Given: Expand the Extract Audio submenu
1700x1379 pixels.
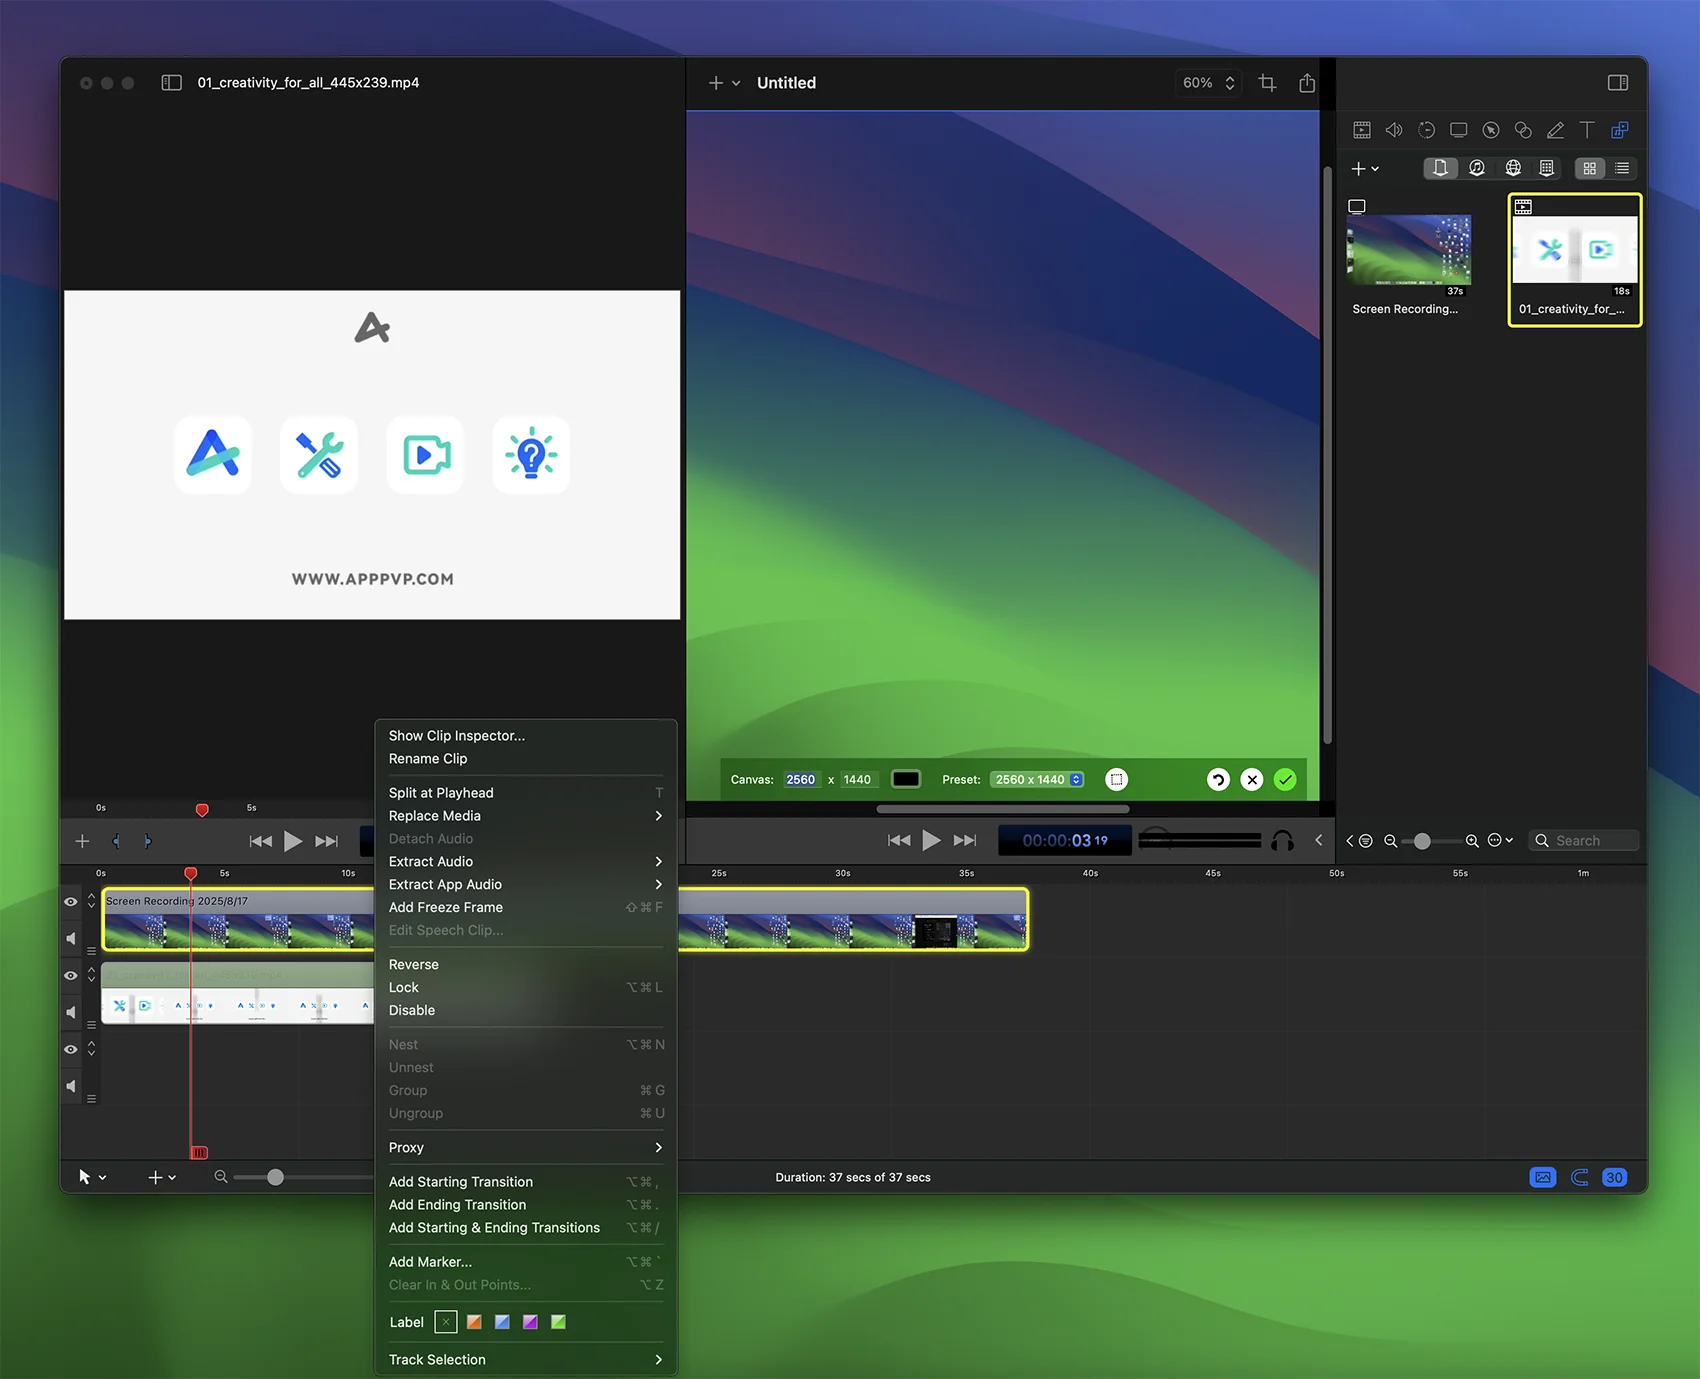Looking at the screenshot, I should coord(526,862).
